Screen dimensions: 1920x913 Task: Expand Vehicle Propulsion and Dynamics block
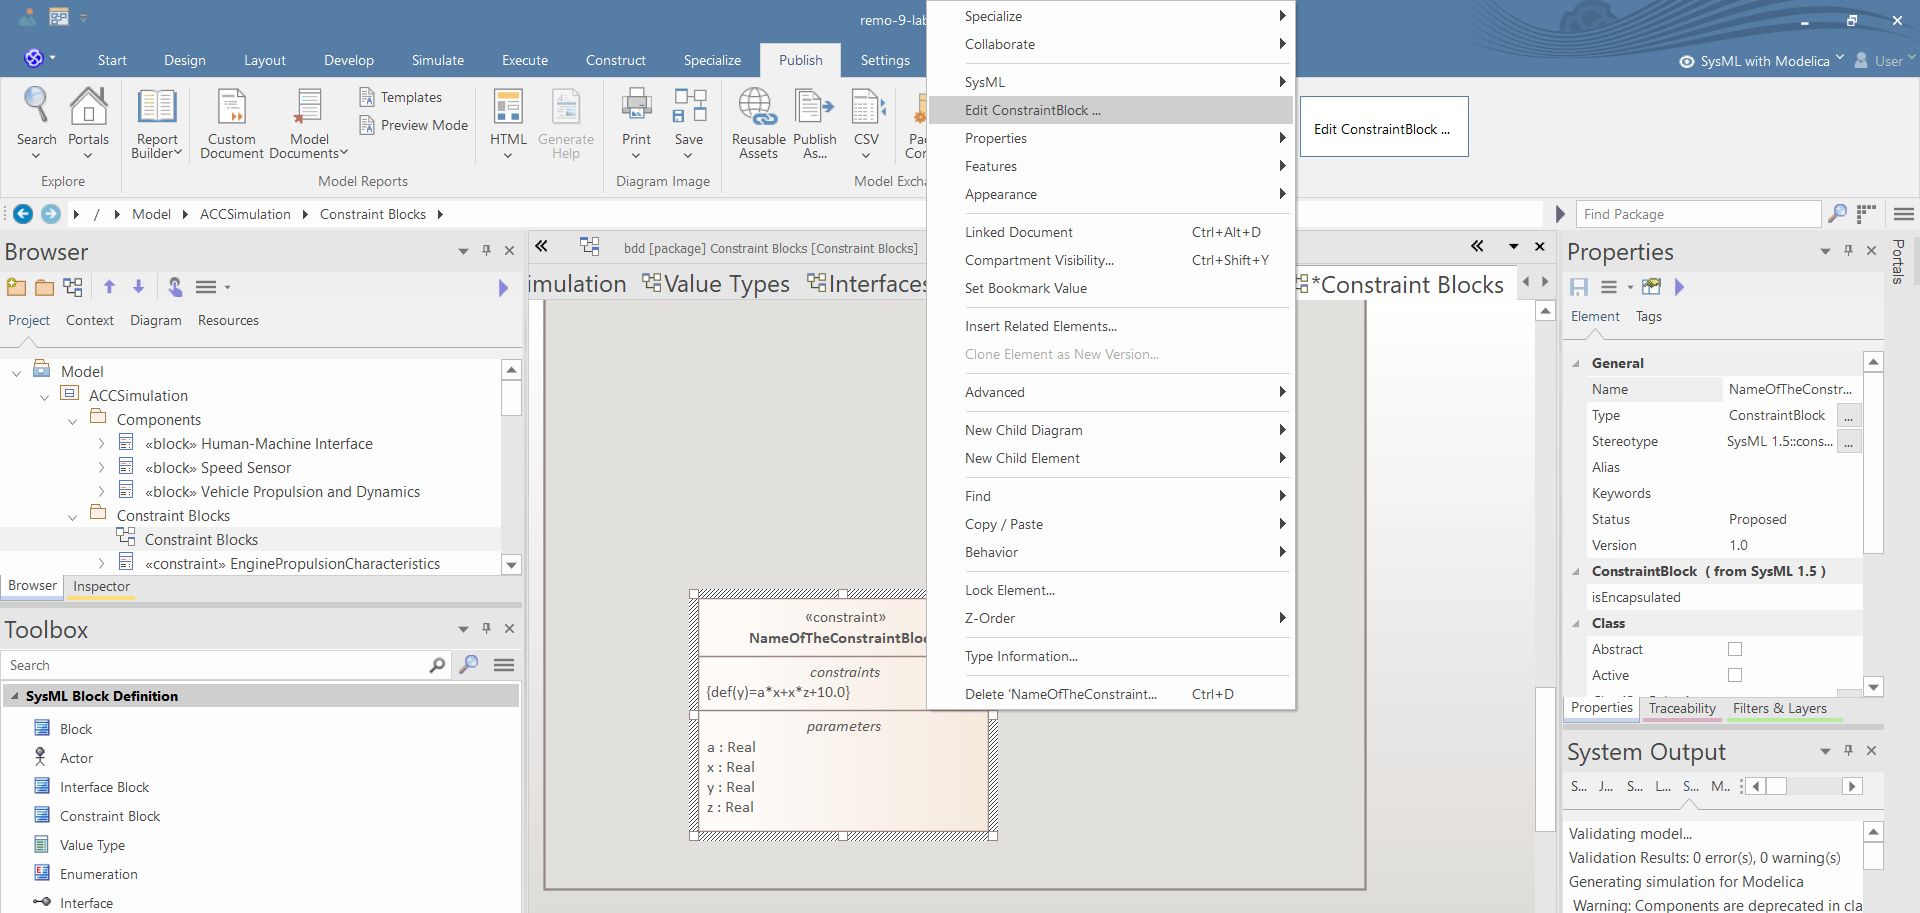[101, 491]
